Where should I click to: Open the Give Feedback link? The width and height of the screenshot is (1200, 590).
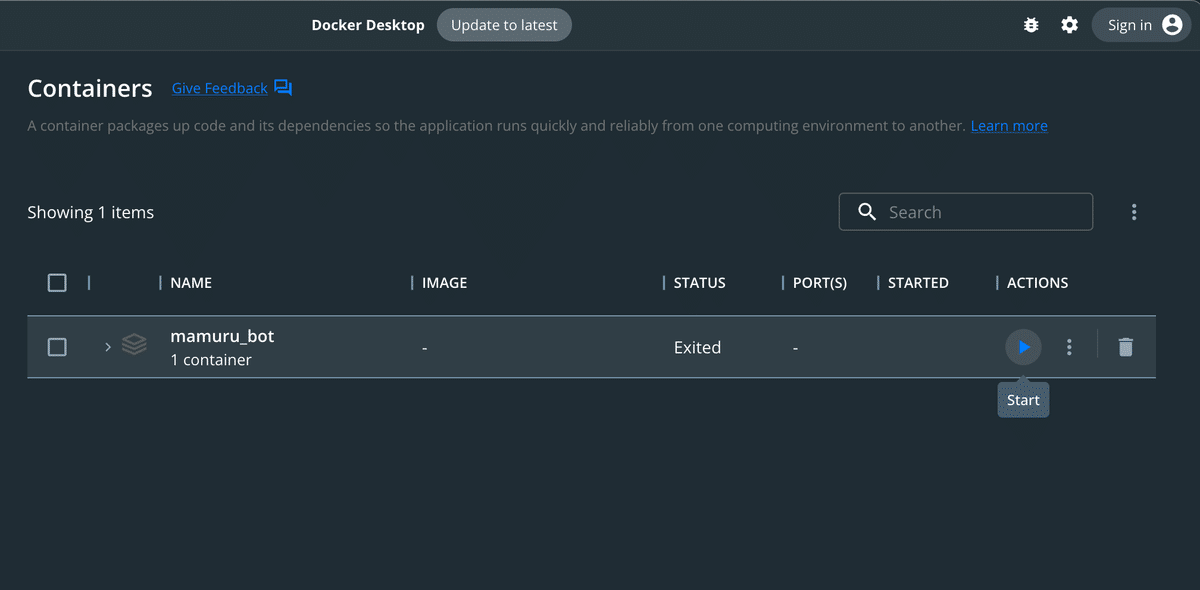click(219, 87)
